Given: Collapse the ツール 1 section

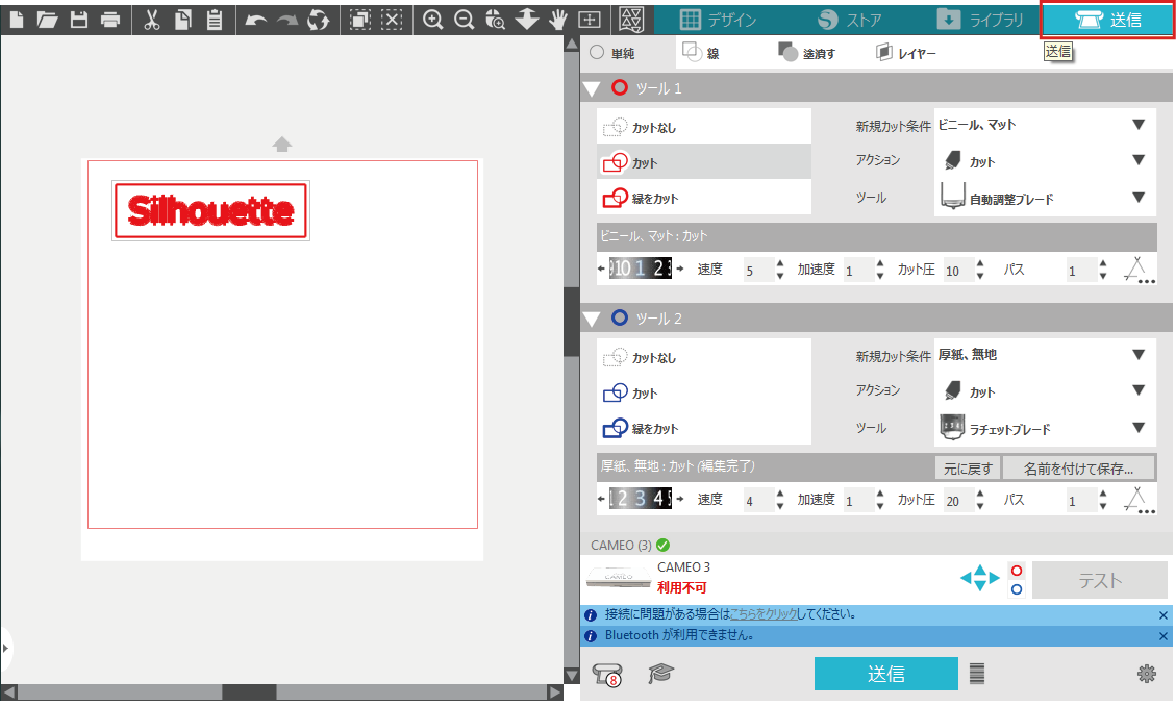Looking at the screenshot, I should click(x=592, y=88).
